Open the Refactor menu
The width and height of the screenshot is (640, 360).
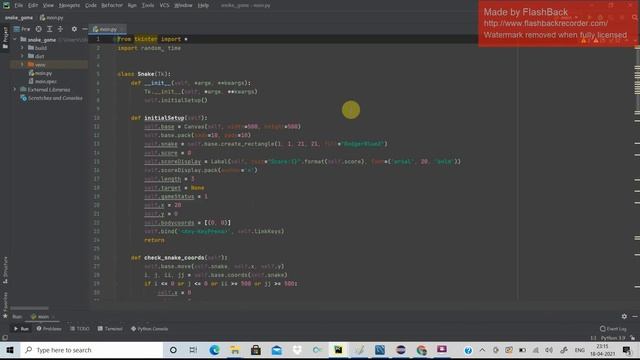pos(112,5)
